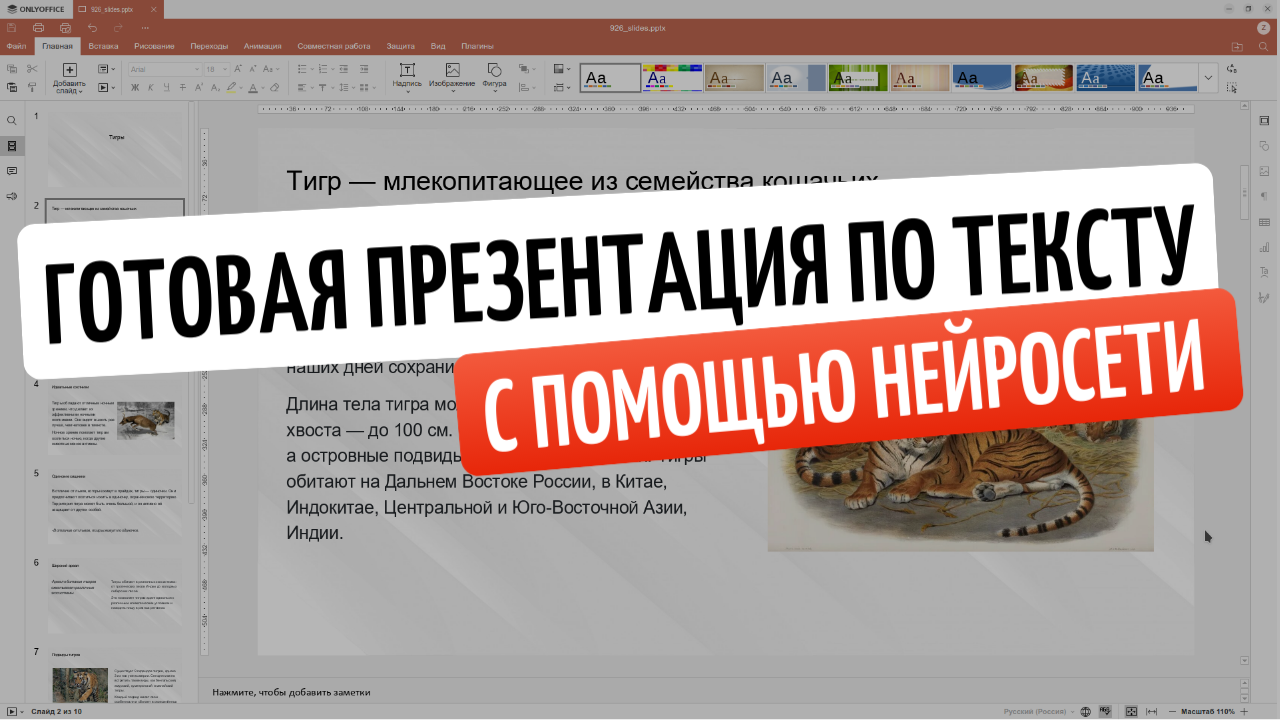Open the Change case dropdown
The height and width of the screenshot is (720, 1280).
272,69
